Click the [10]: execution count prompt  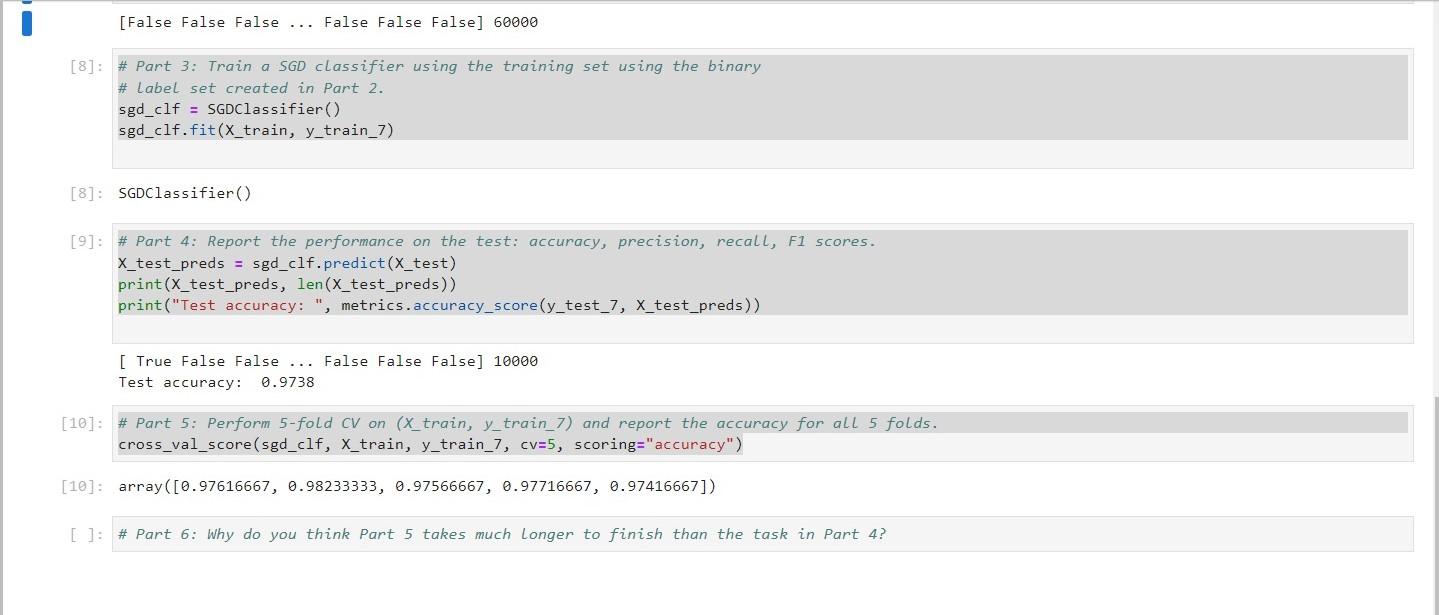(78, 422)
